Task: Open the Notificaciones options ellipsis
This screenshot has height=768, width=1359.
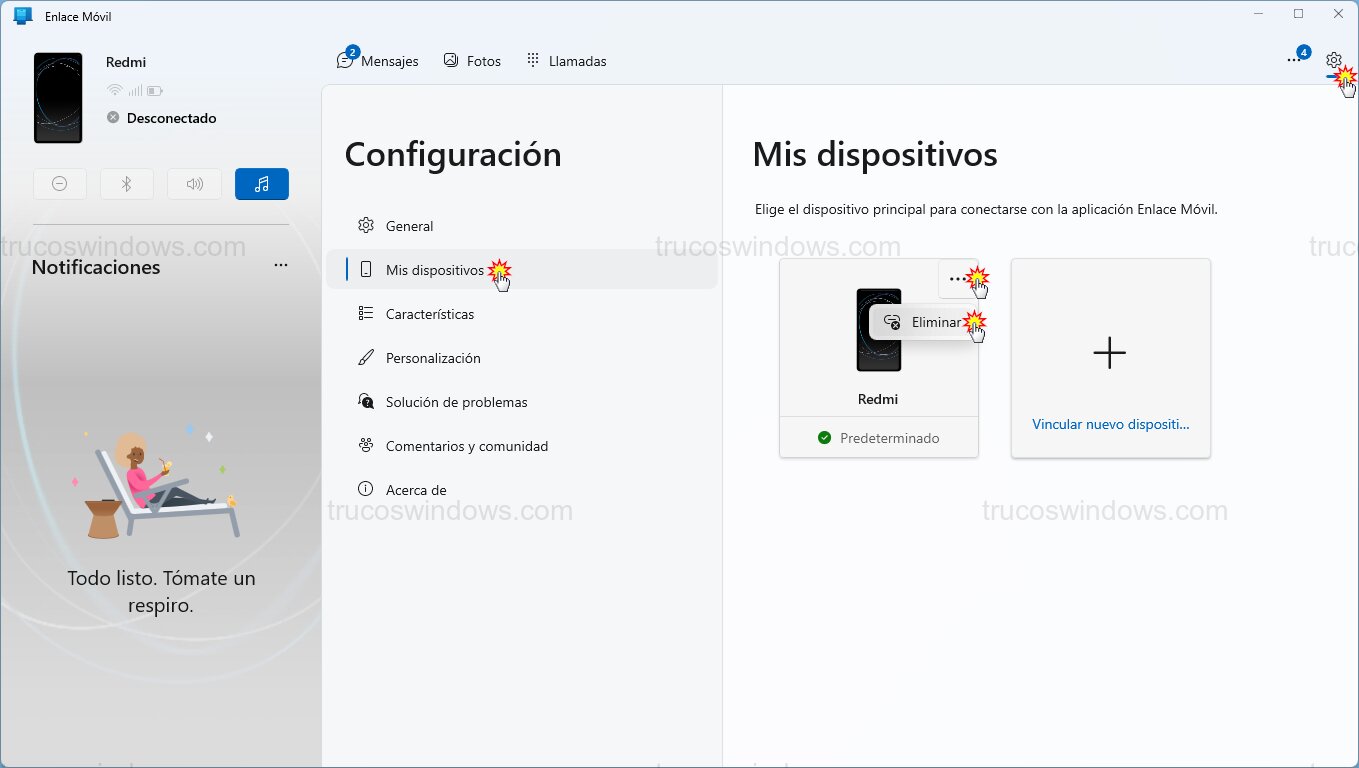Action: (x=280, y=264)
